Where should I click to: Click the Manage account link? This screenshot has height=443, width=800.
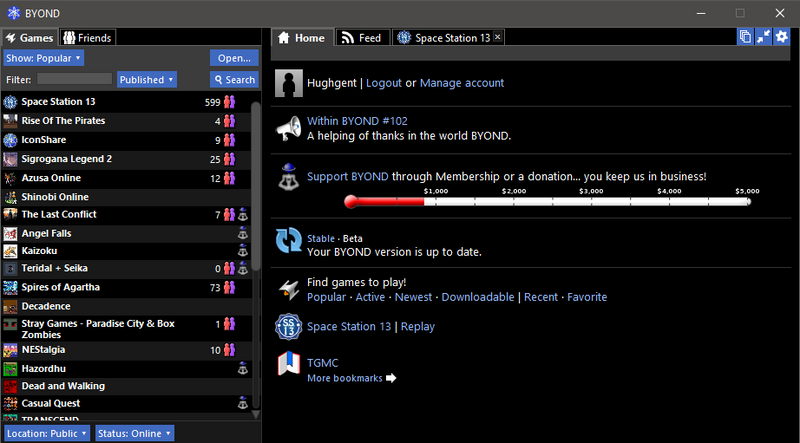(462, 83)
